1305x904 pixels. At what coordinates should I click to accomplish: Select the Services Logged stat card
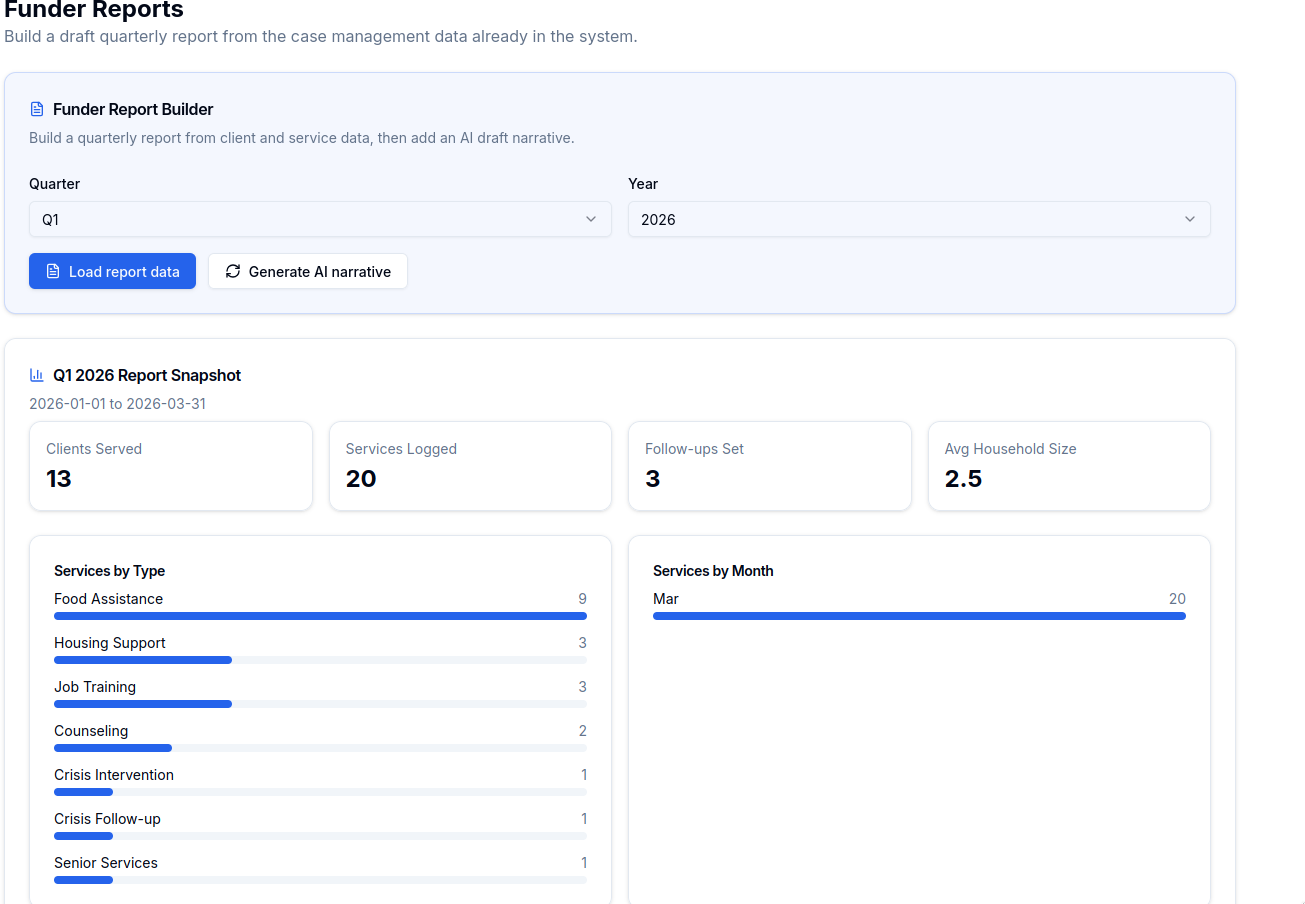pyautogui.click(x=470, y=466)
